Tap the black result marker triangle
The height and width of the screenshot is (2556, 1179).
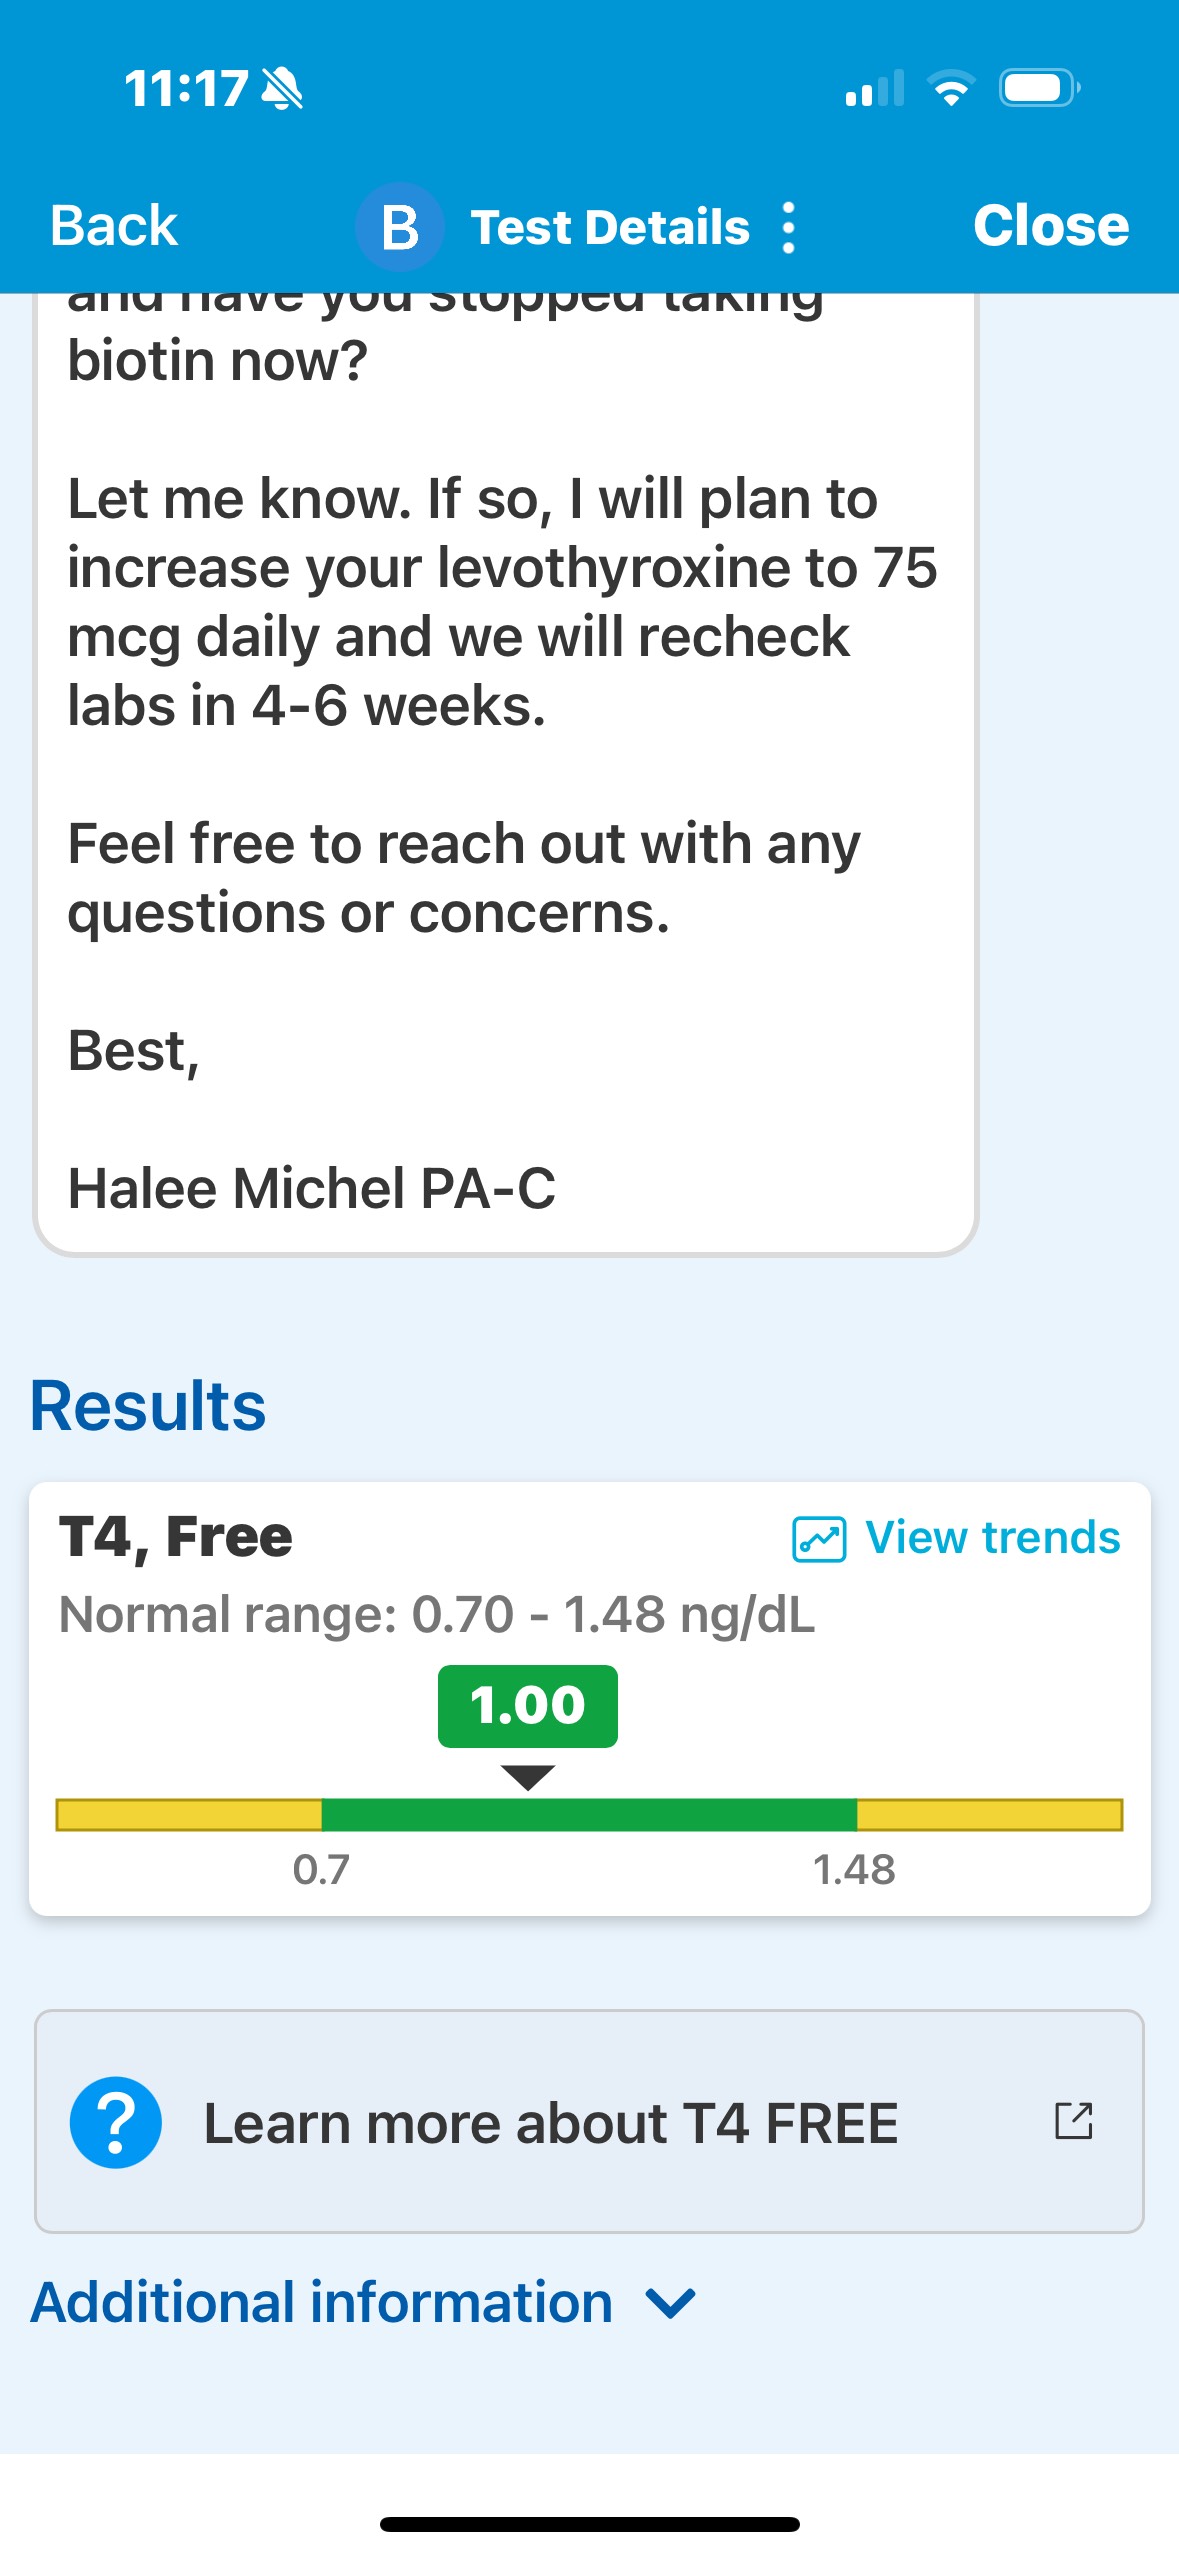527,1777
